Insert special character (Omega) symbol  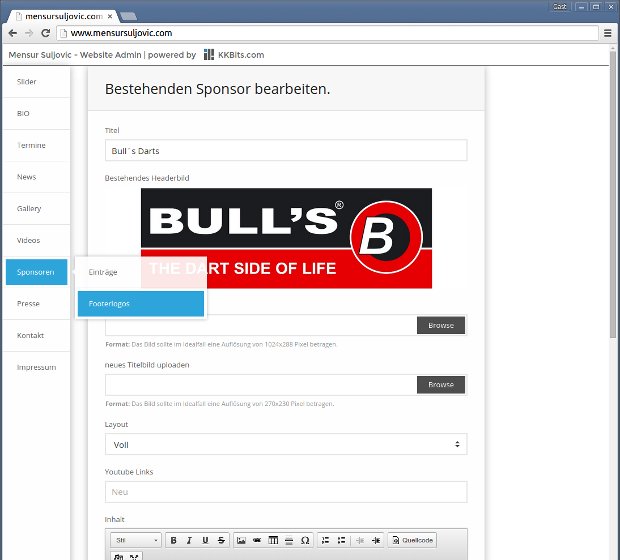pos(305,540)
